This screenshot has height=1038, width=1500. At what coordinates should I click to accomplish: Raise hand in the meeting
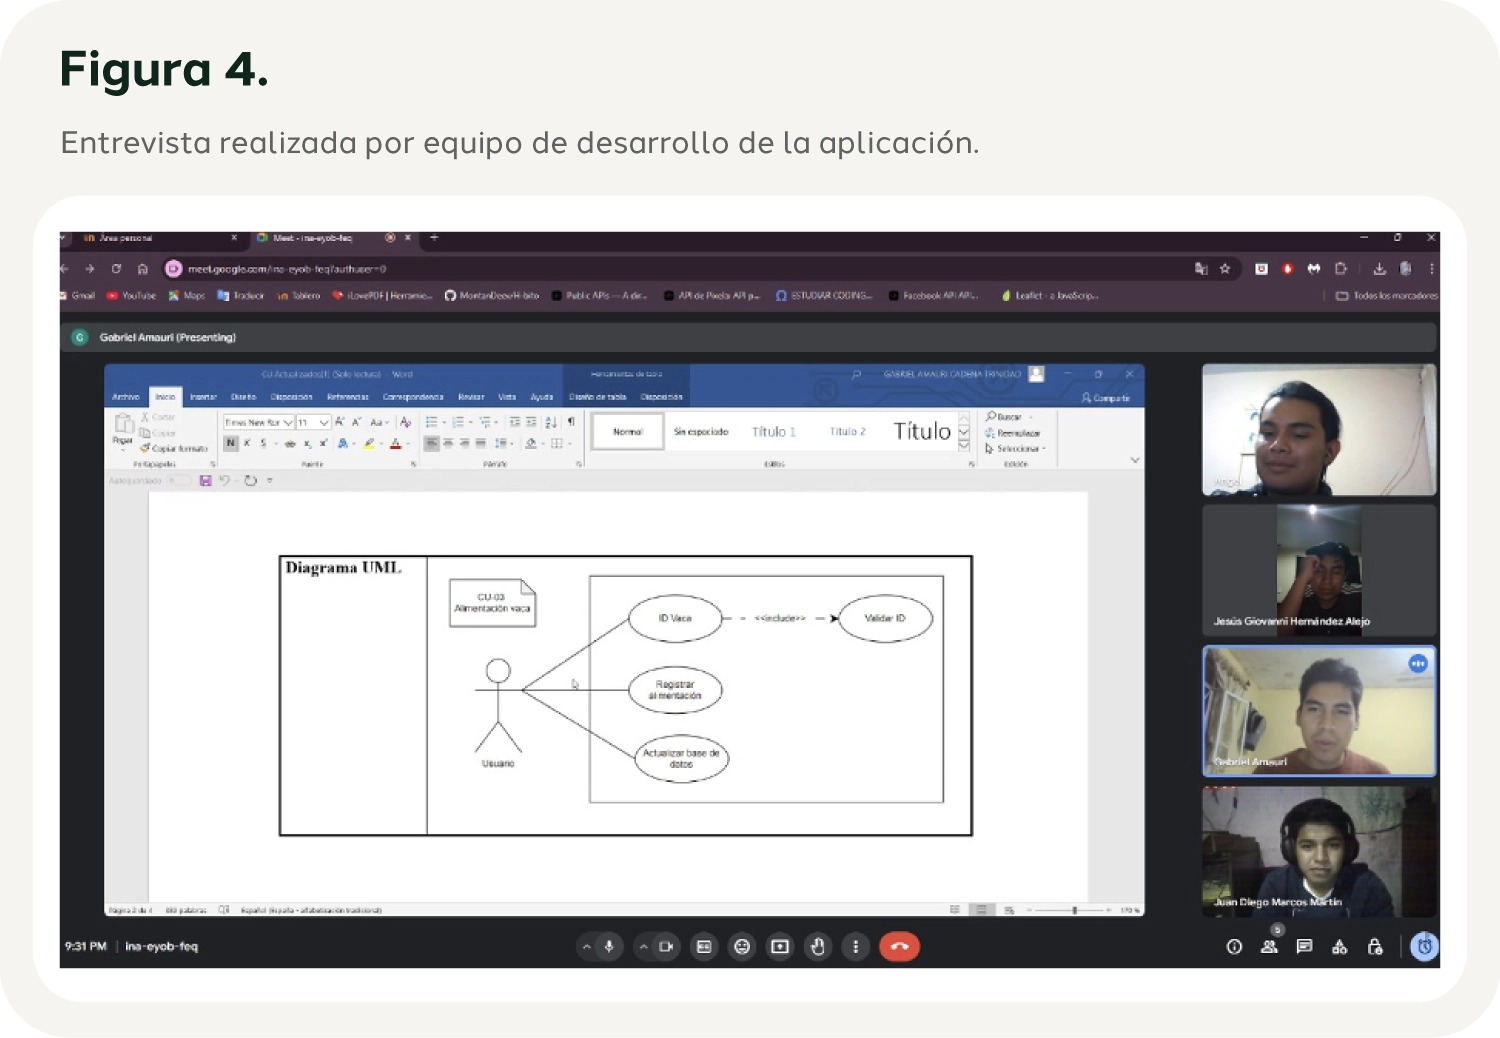(818, 946)
